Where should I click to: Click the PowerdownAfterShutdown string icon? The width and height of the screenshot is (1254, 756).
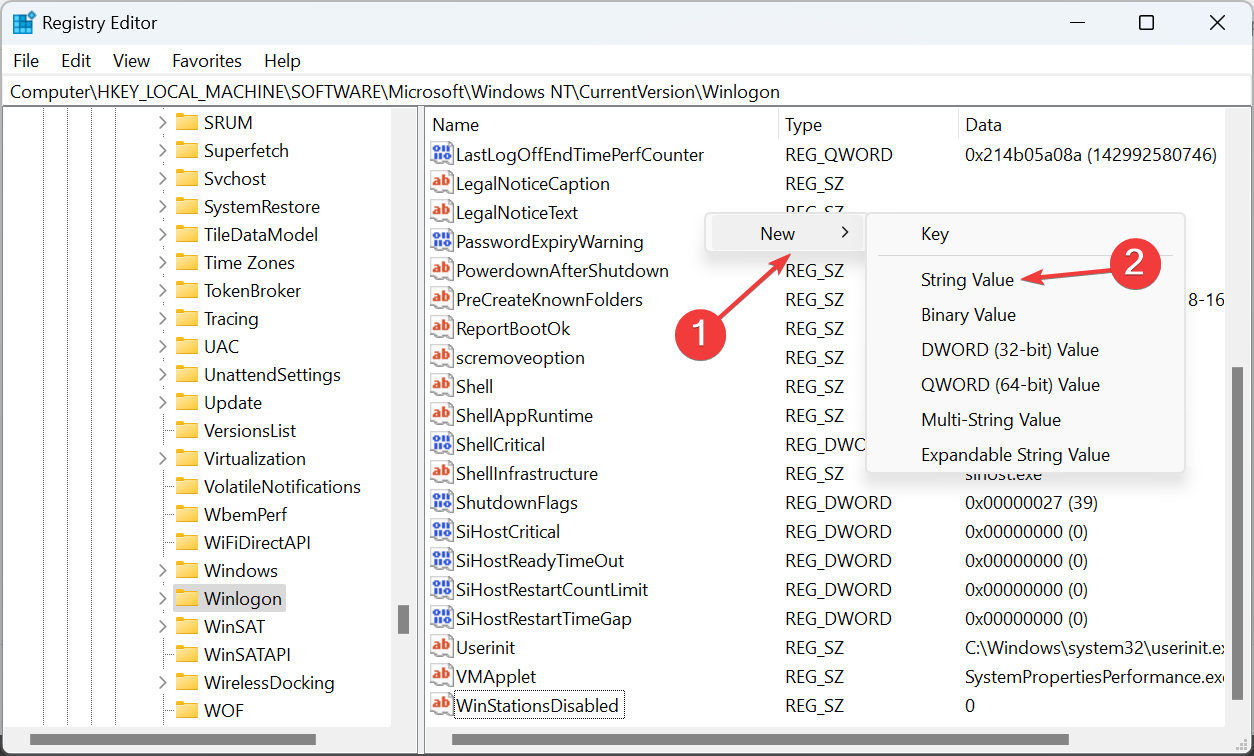click(x=441, y=270)
